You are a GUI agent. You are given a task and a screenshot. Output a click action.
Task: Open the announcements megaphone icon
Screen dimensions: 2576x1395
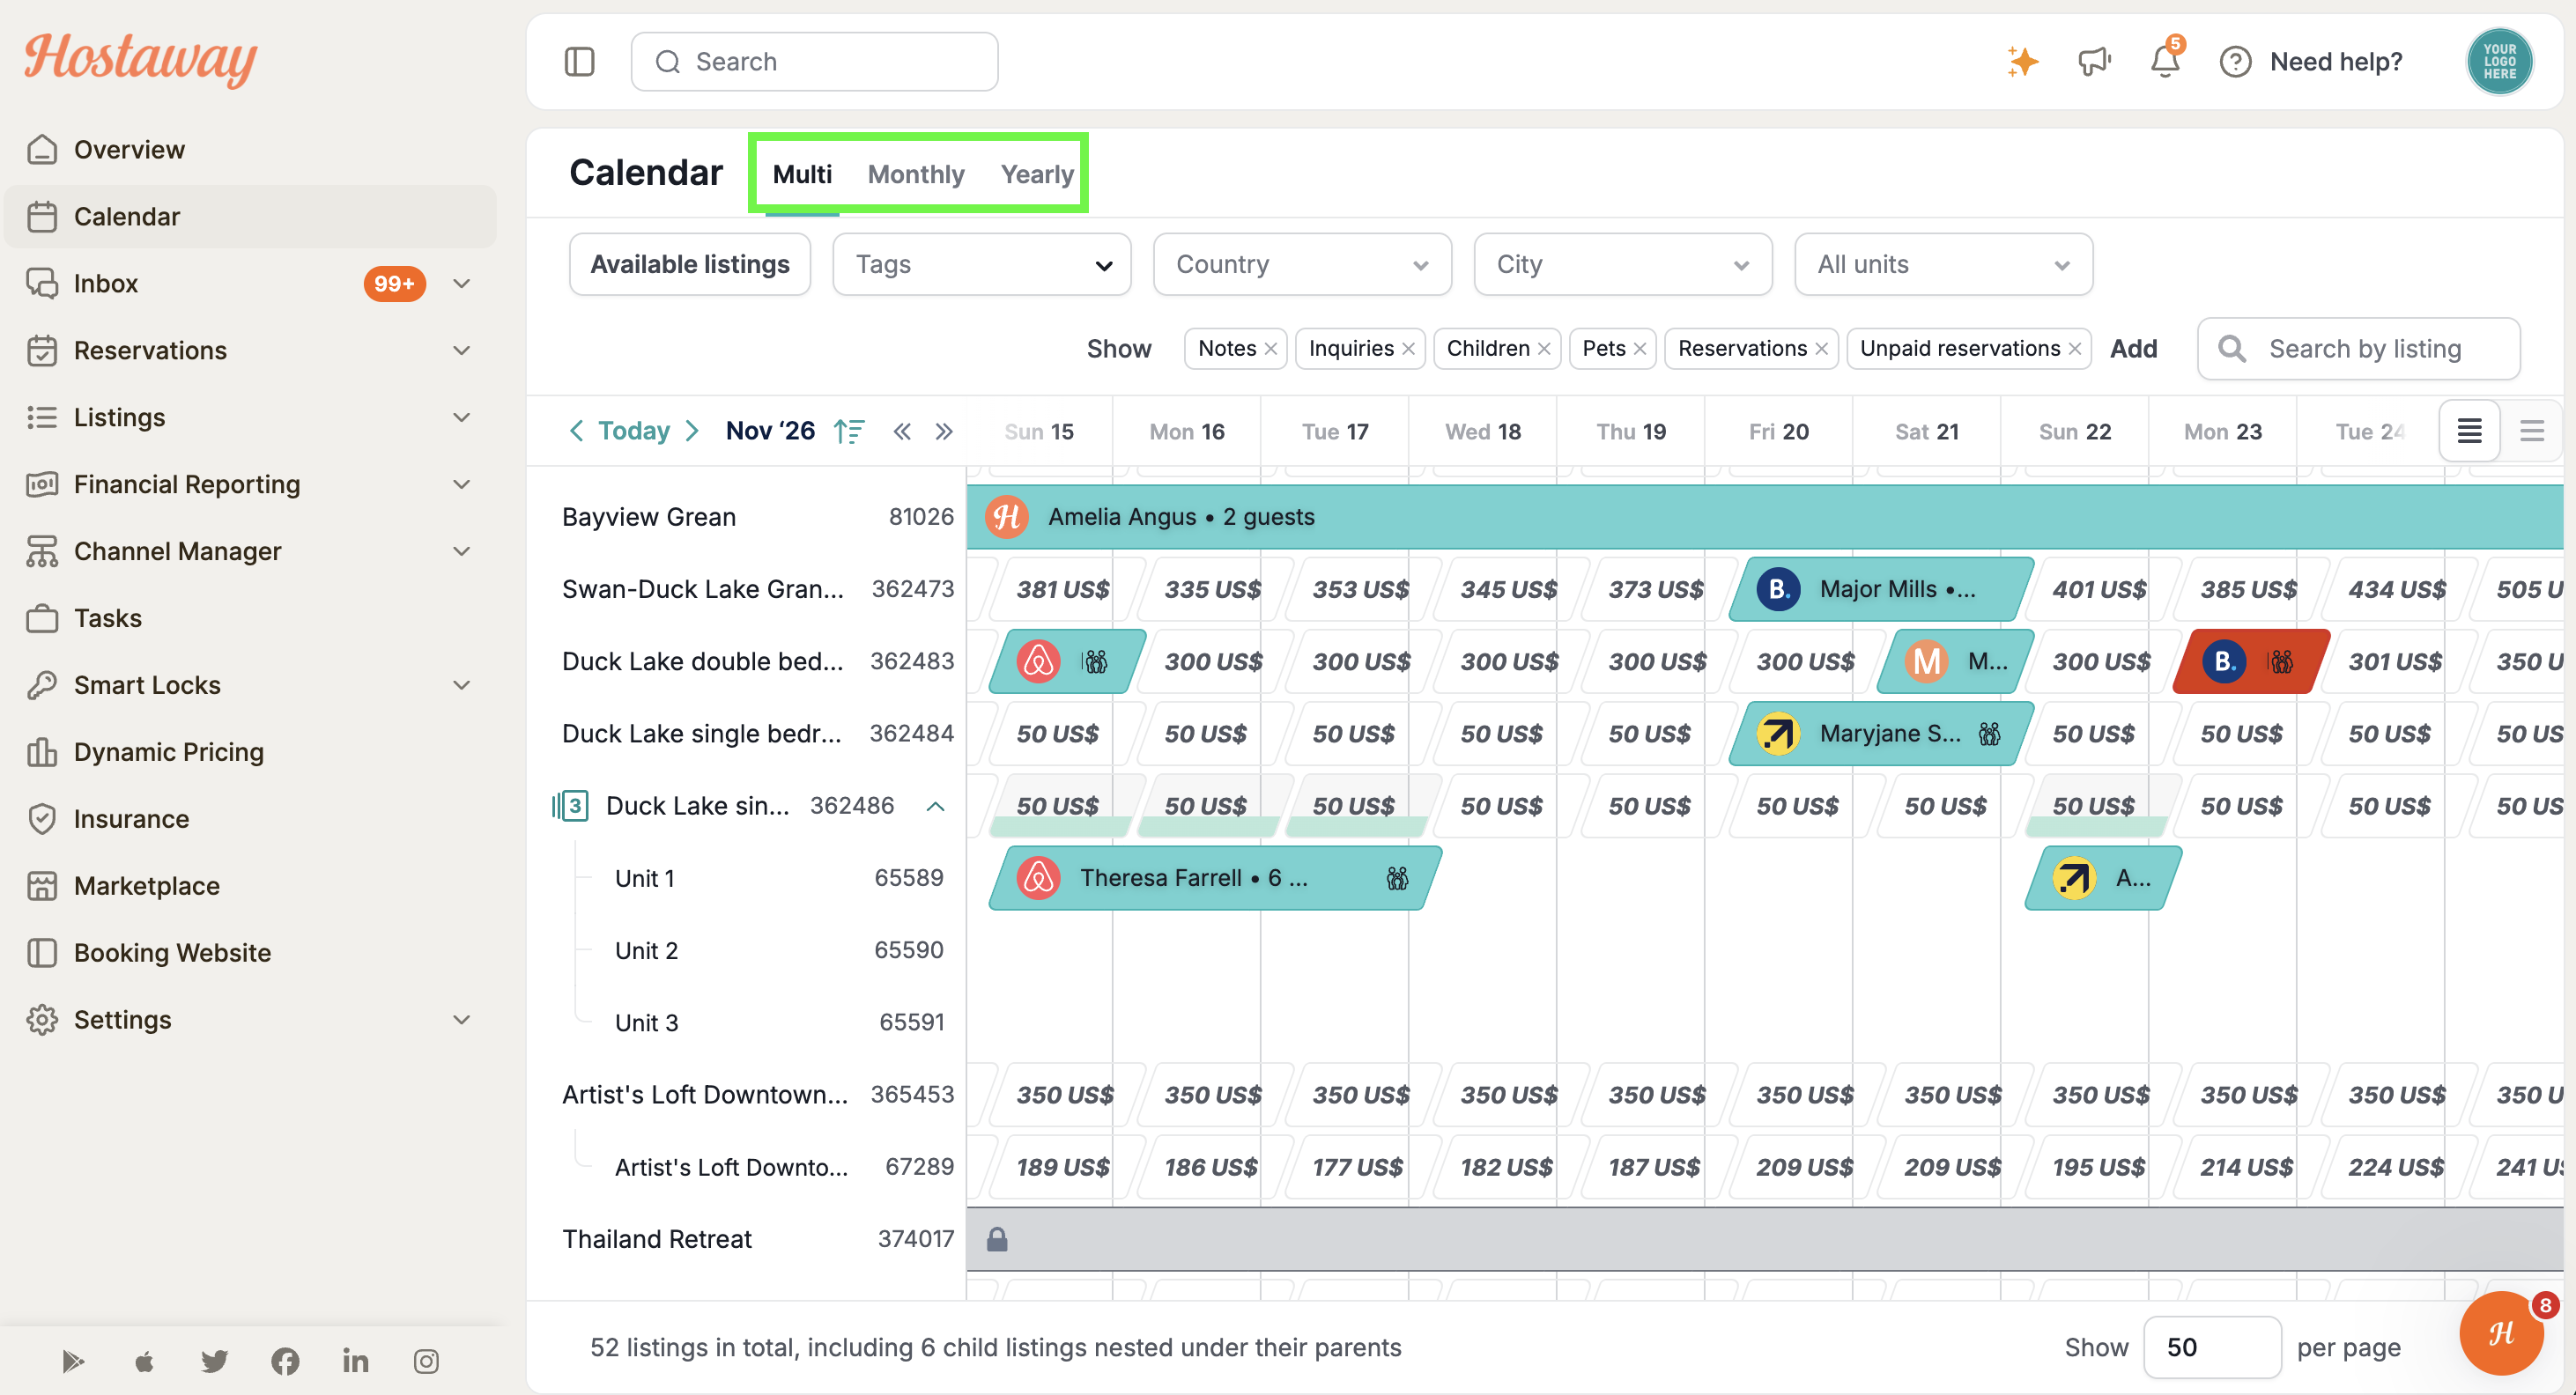click(2094, 62)
